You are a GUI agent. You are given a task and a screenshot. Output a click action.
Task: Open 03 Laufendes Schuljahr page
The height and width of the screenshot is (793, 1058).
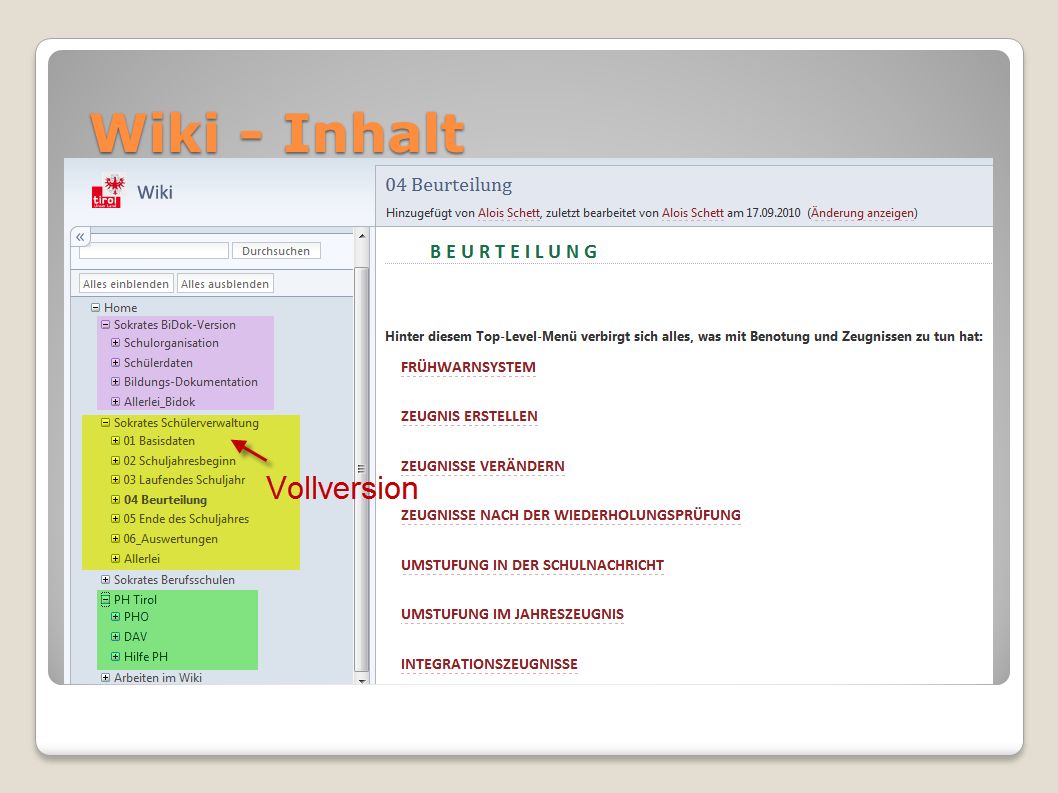[184, 480]
